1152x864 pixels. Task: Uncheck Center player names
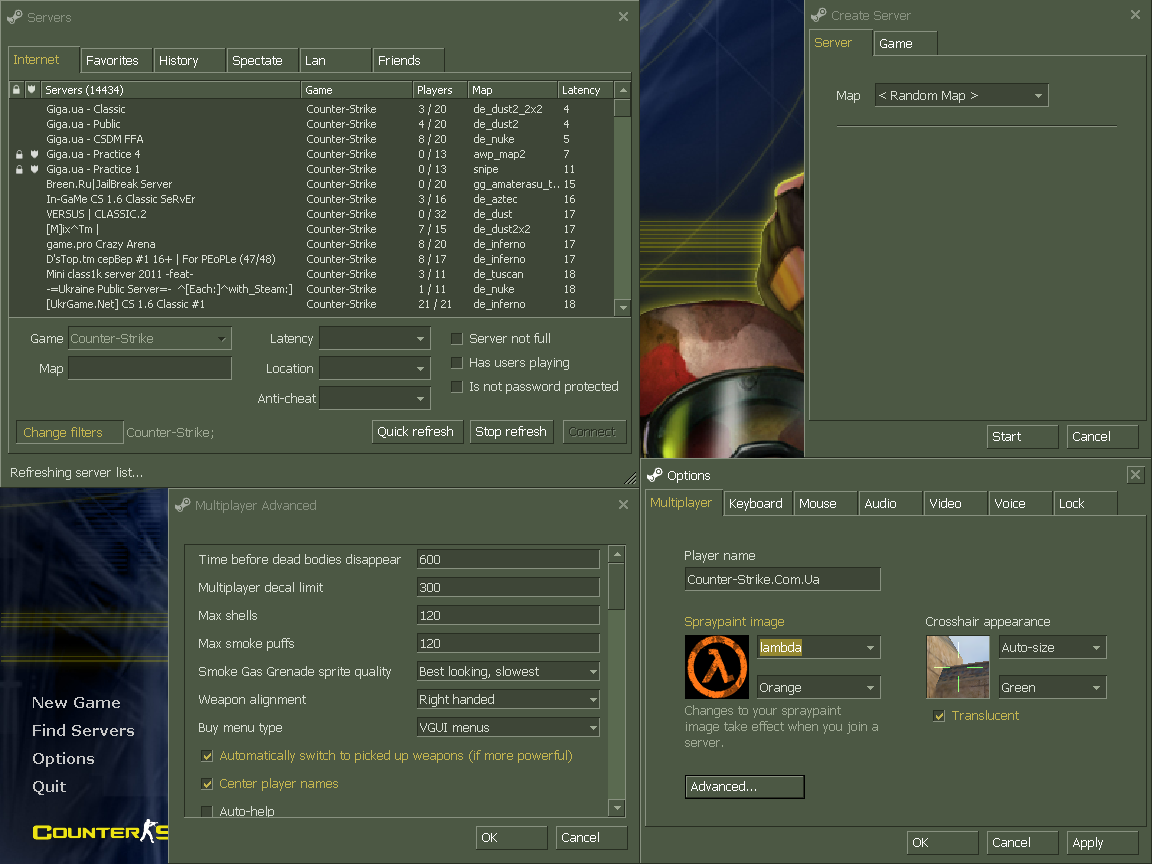click(x=207, y=784)
